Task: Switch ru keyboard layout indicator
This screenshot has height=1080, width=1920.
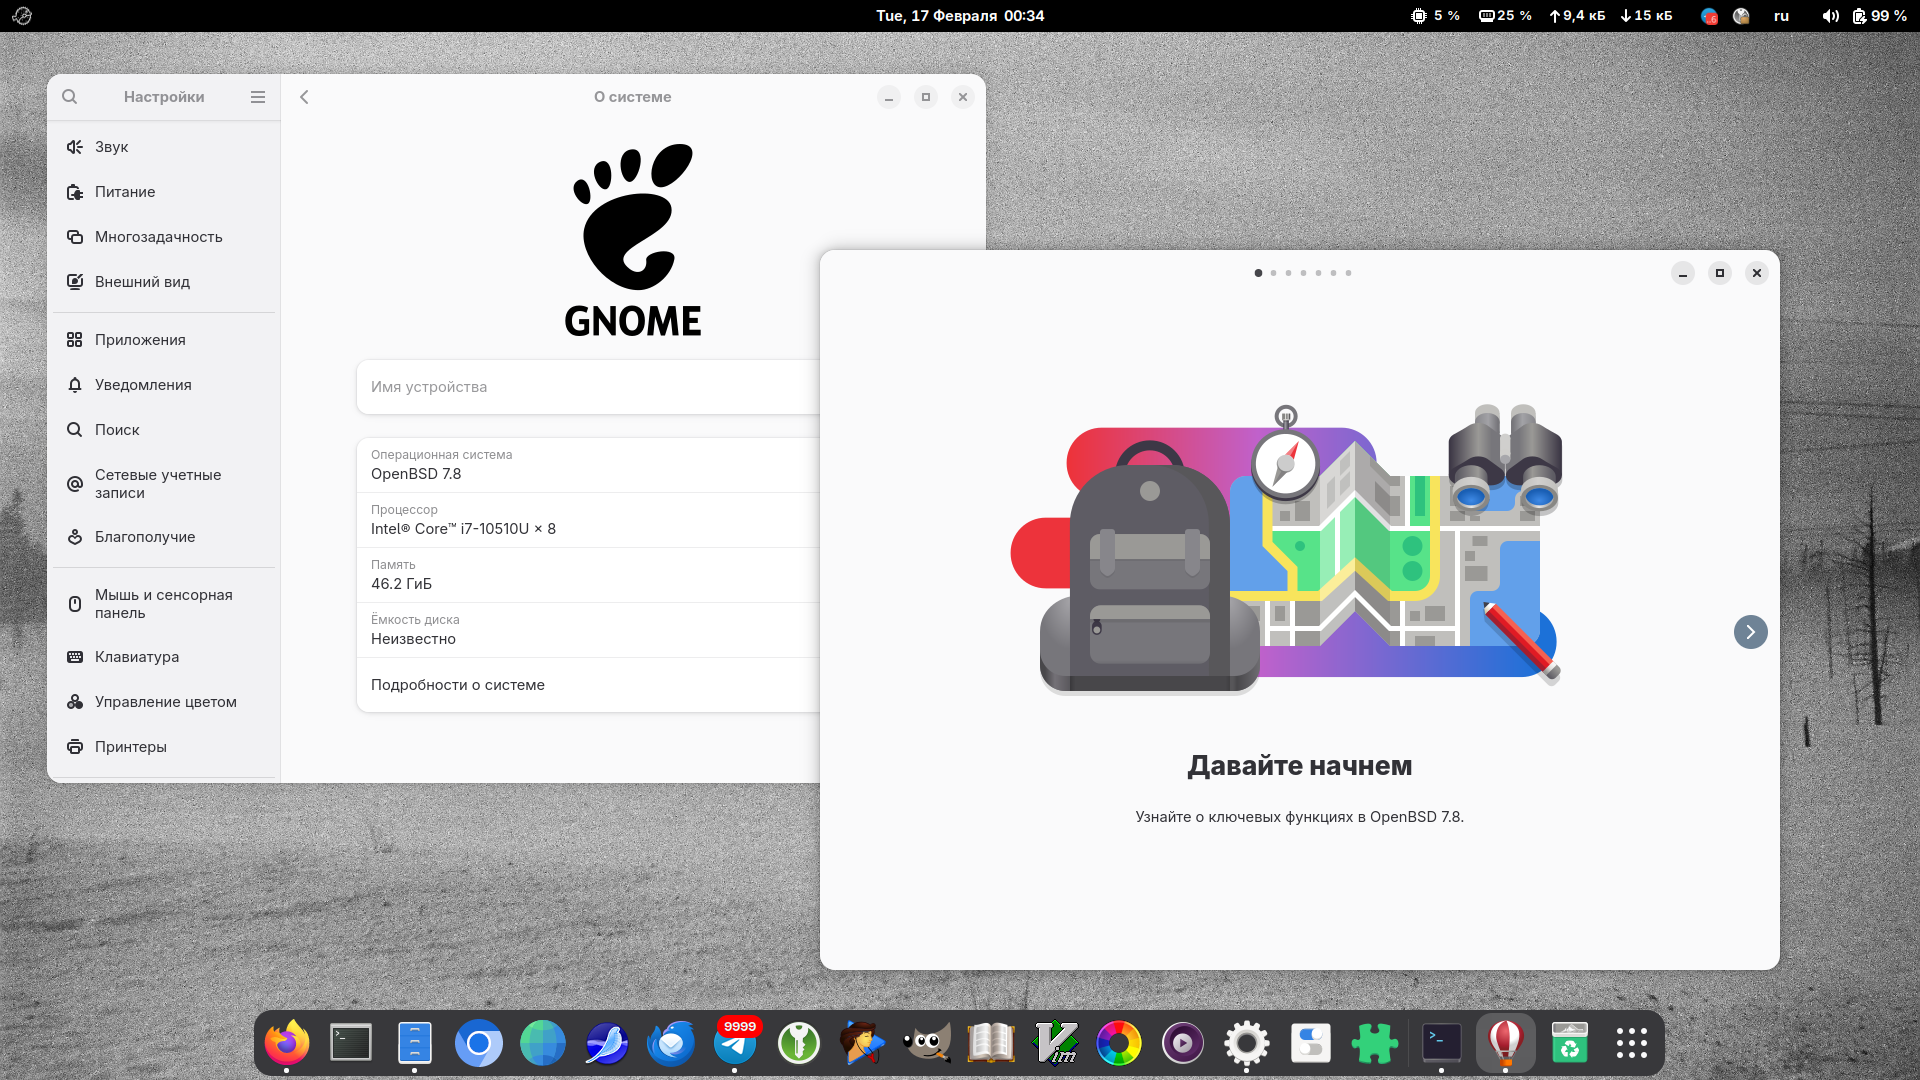Action: (x=1781, y=16)
